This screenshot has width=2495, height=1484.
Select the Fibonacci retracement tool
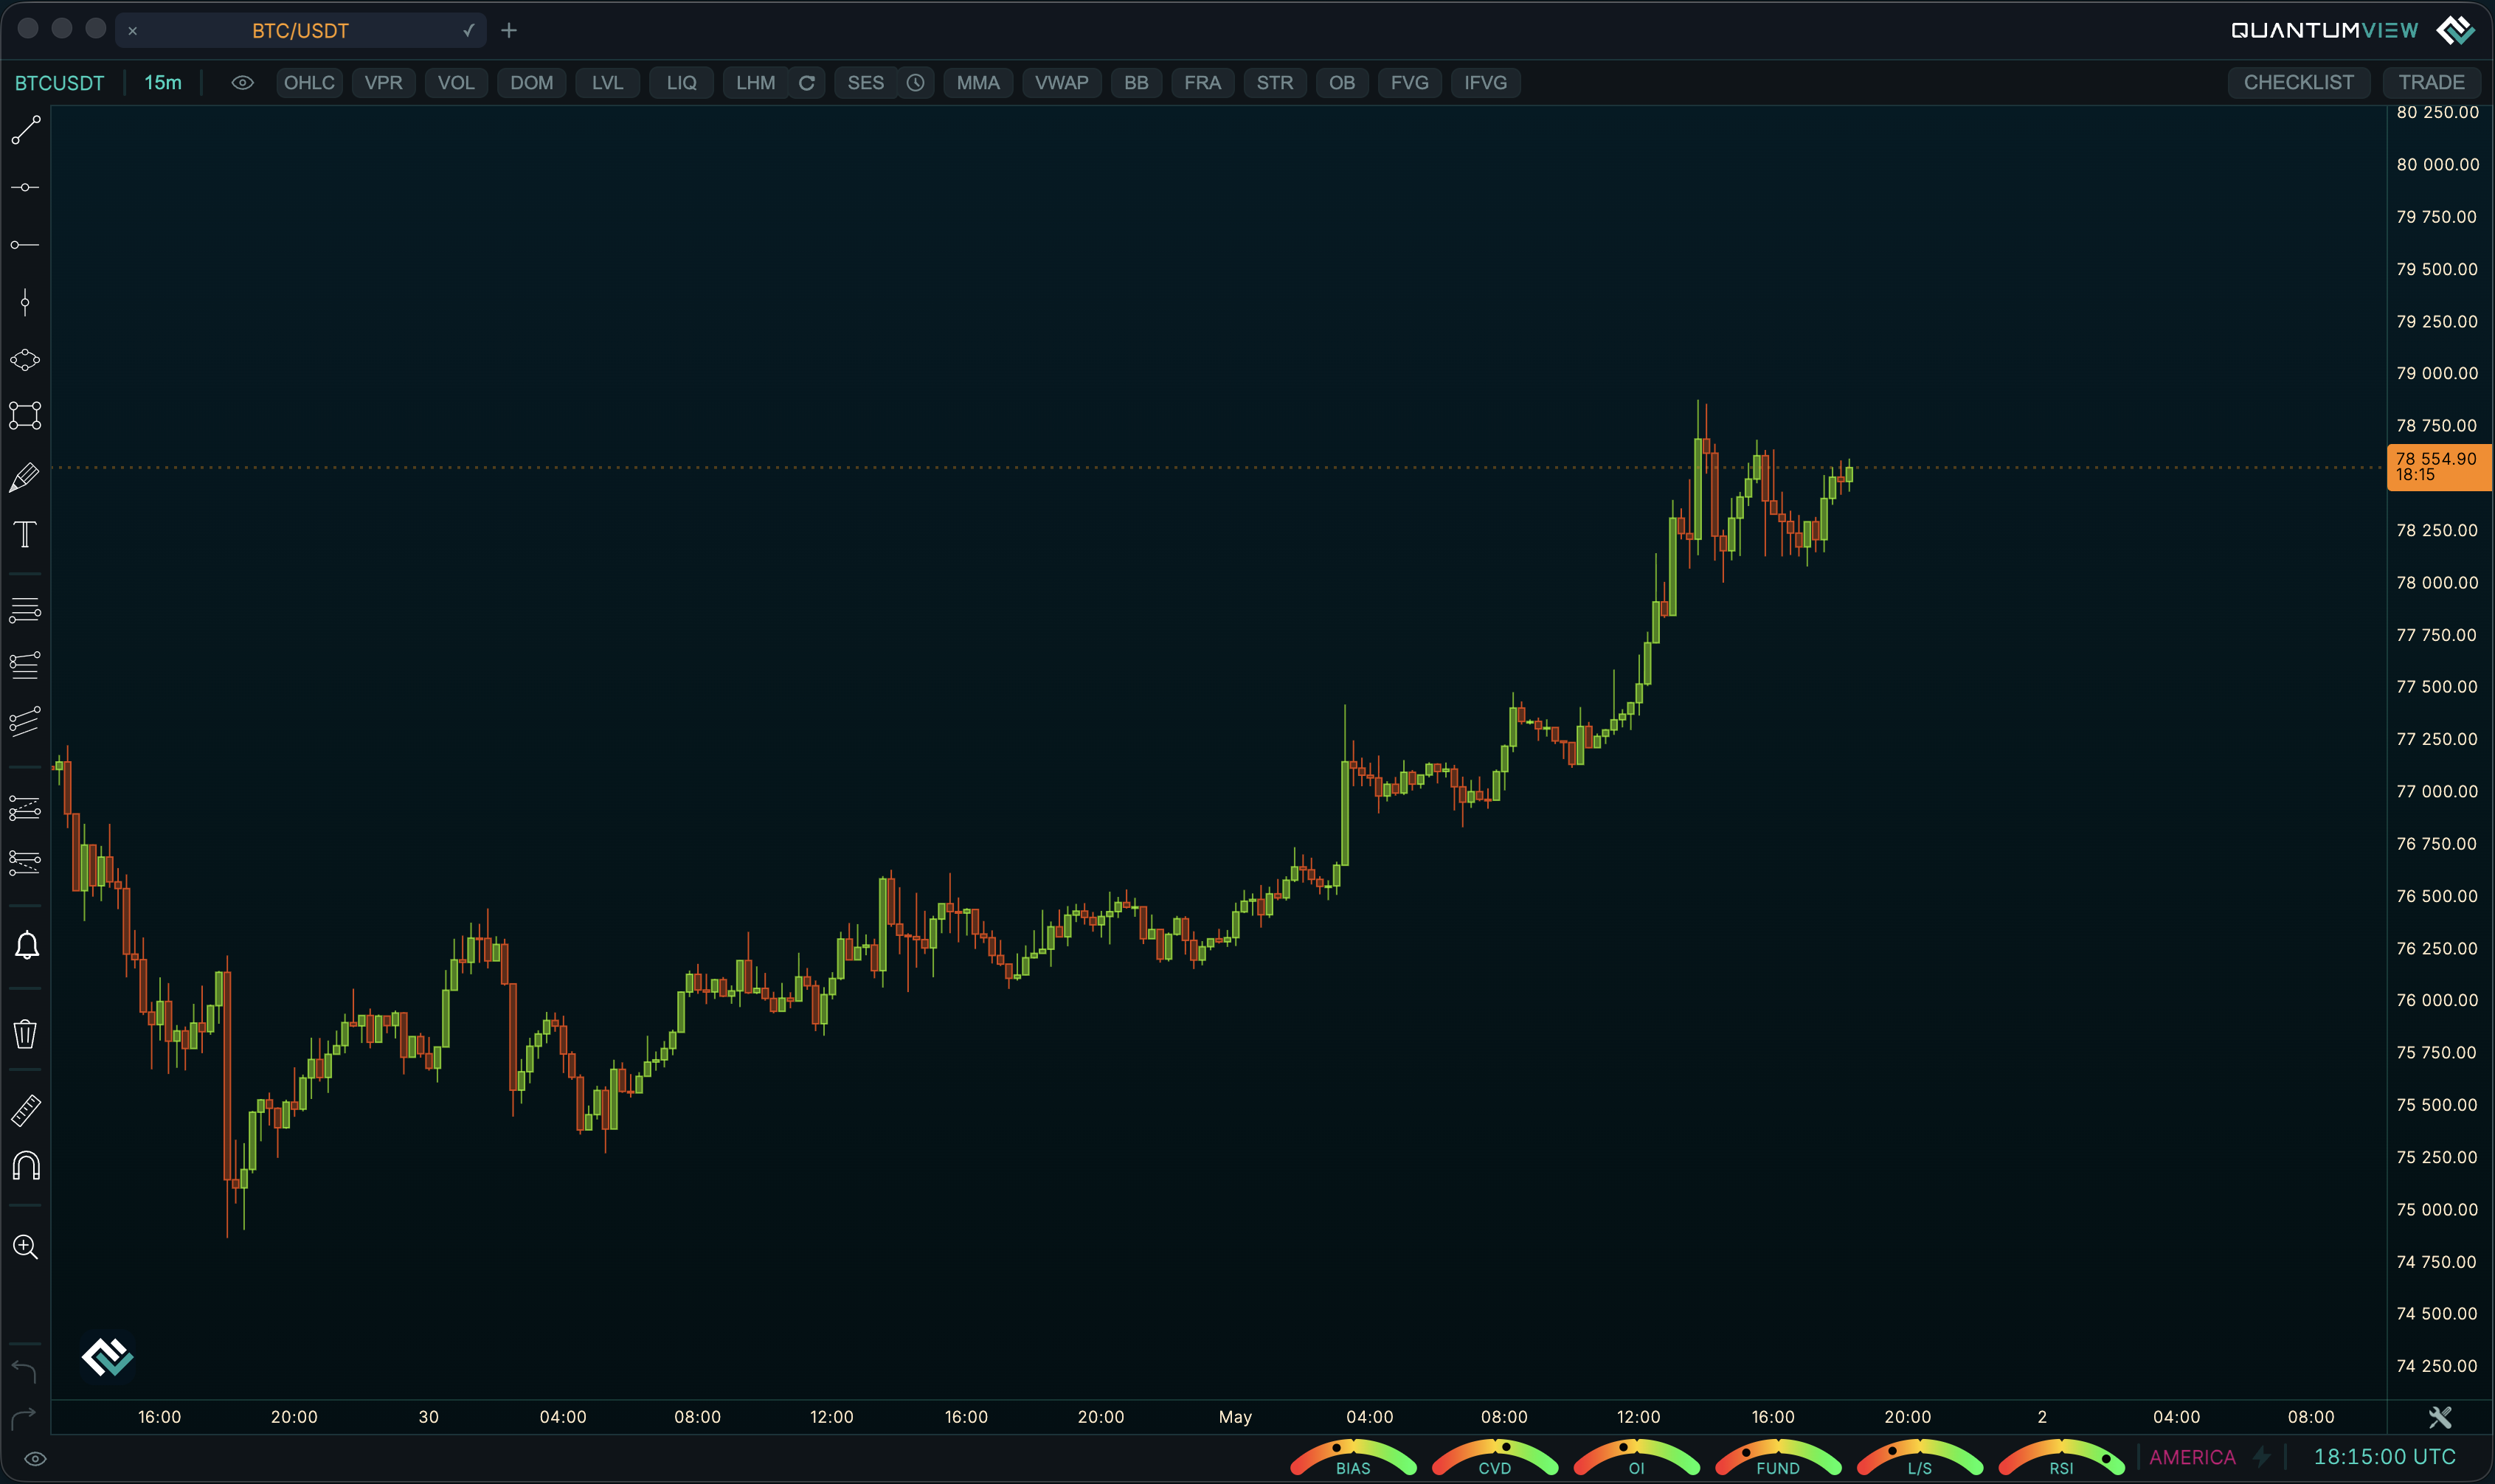[25, 609]
